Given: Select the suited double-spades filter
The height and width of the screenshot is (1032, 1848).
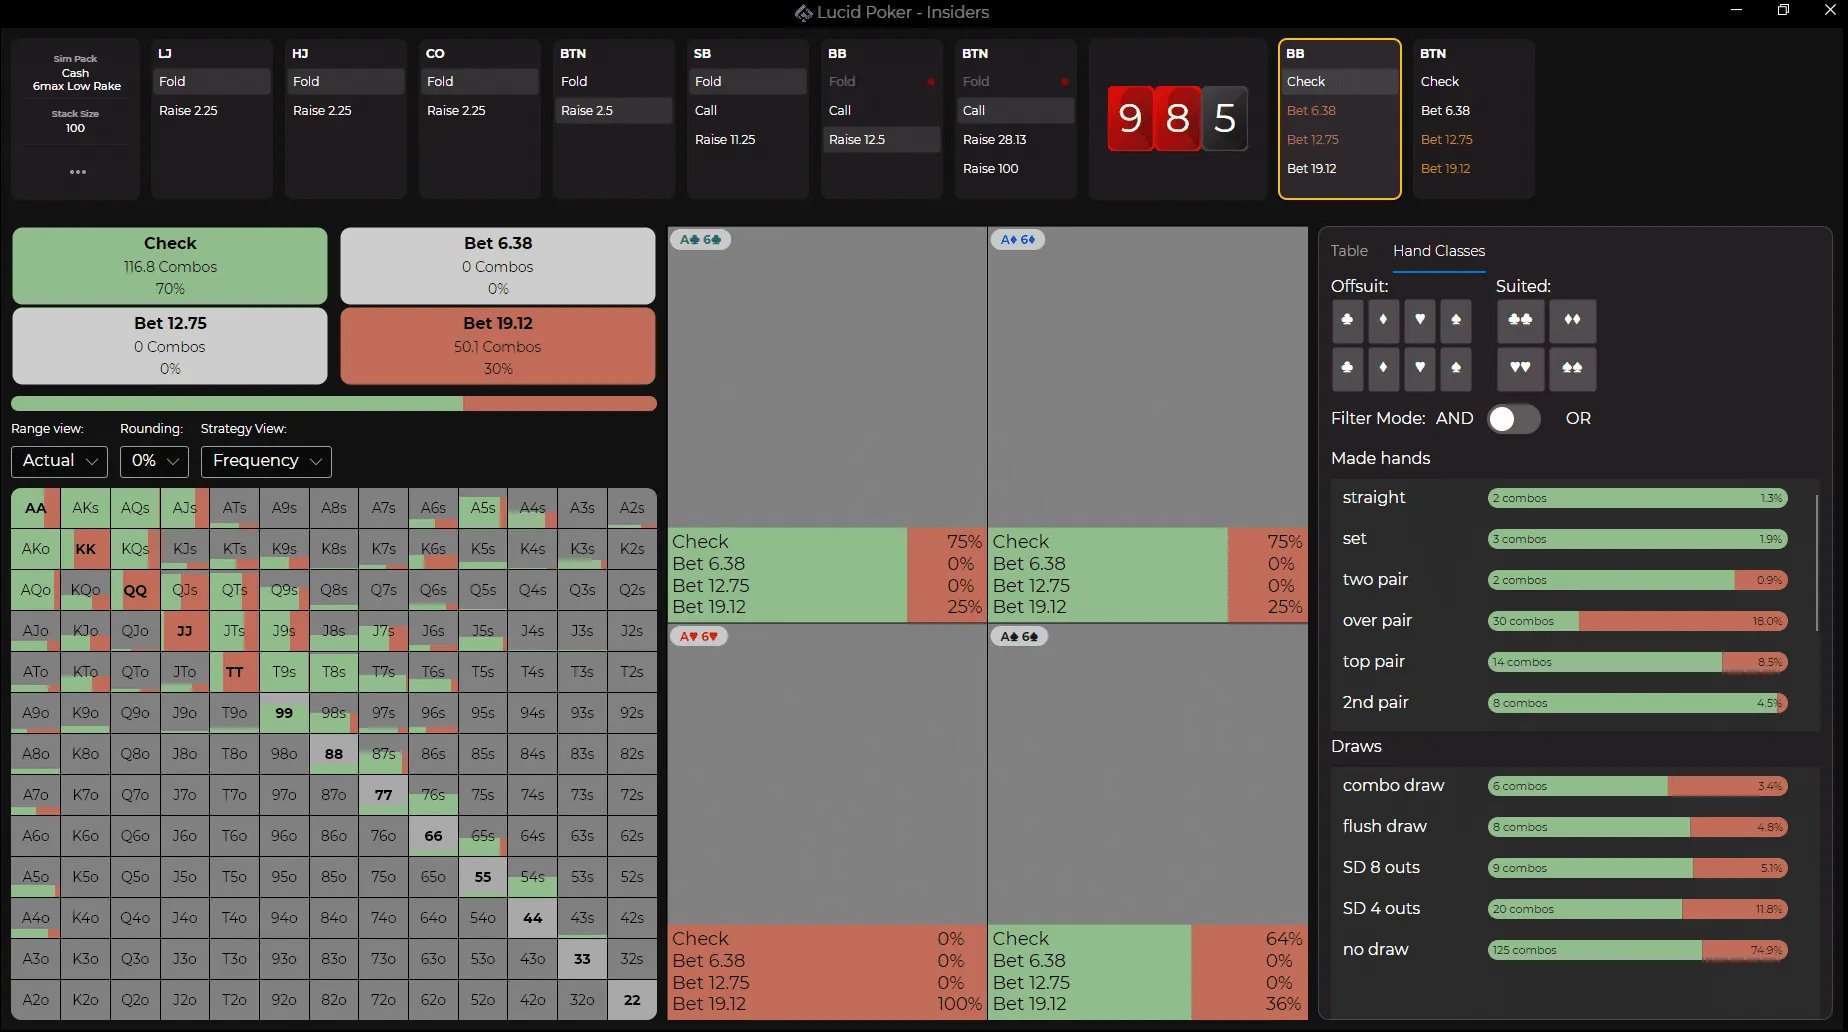Looking at the screenshot, I should pos(1572,369).
